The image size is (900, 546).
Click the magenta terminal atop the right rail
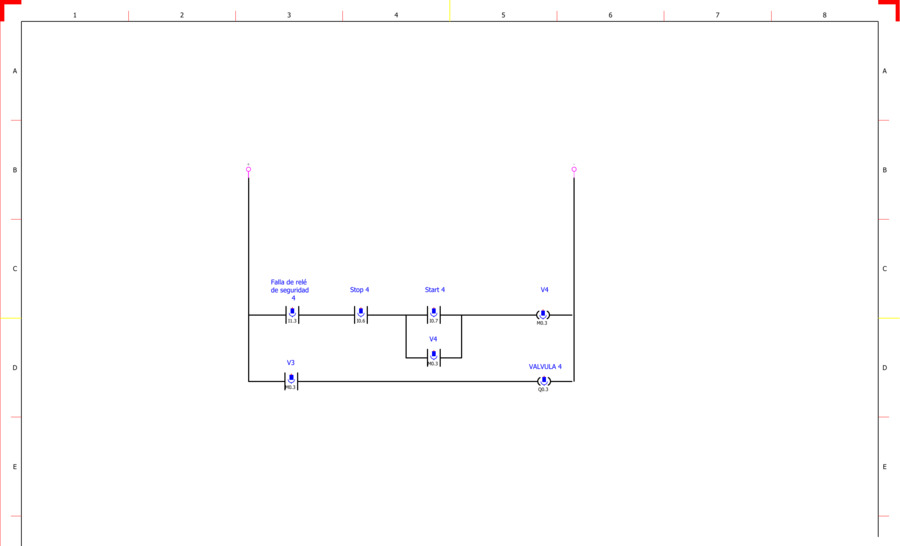[x=574, y=169]
